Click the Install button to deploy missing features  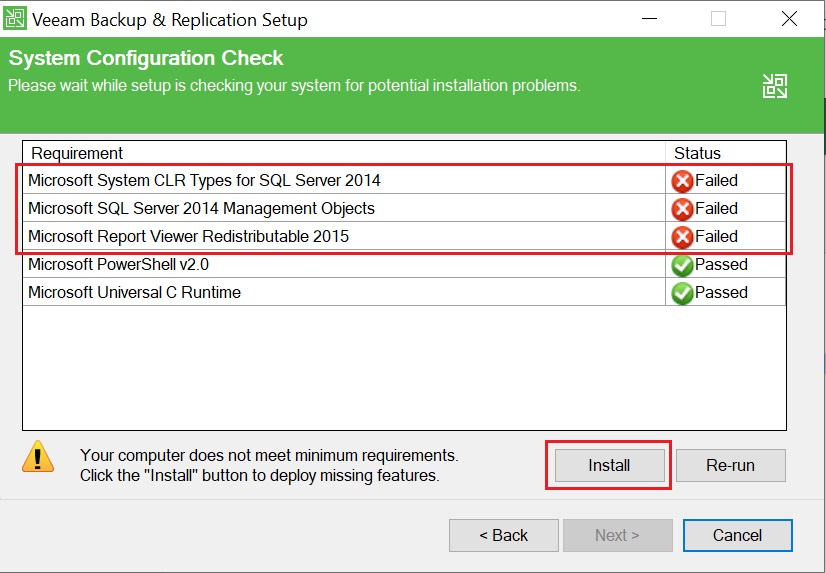609,465
